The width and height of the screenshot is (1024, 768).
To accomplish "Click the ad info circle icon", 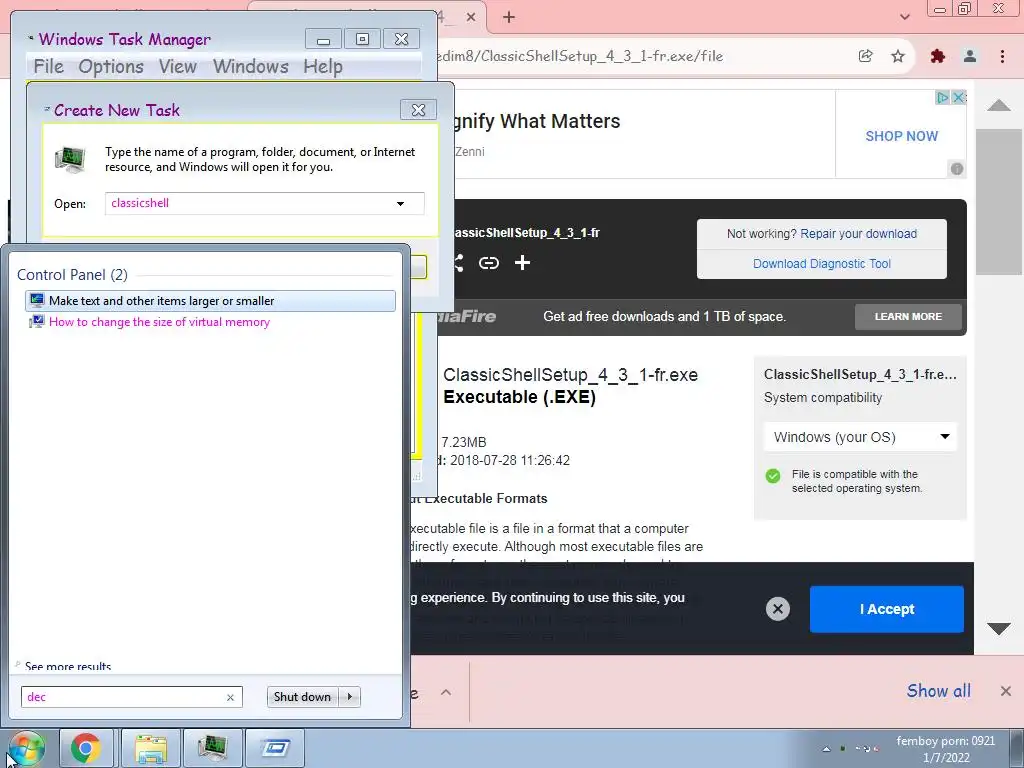I will click(957, 168).
